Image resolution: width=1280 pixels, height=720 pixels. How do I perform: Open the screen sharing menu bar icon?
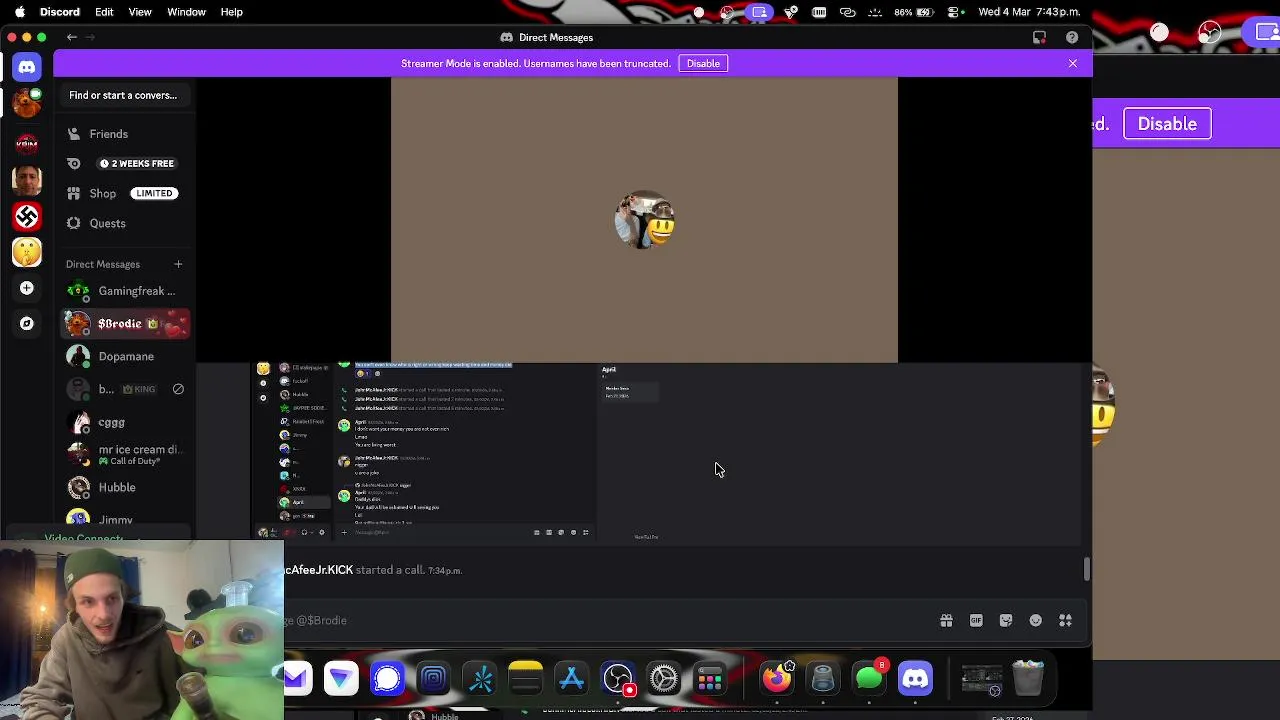(760, 12)
